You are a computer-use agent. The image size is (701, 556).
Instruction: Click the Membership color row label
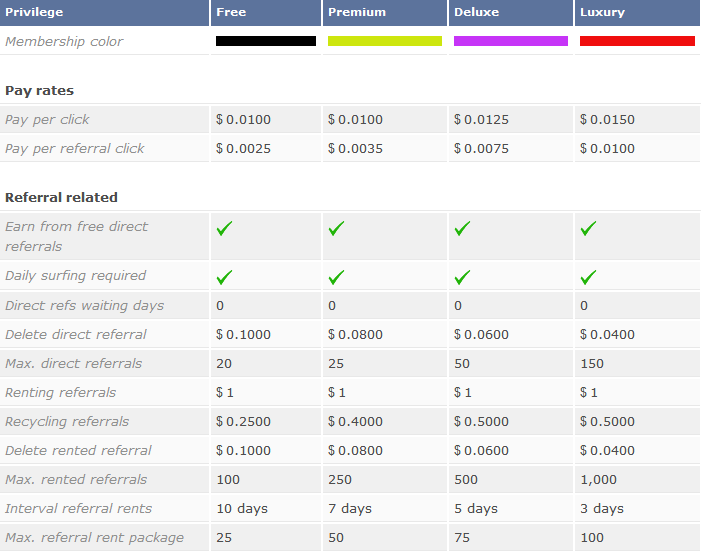(x=64, y=42)
